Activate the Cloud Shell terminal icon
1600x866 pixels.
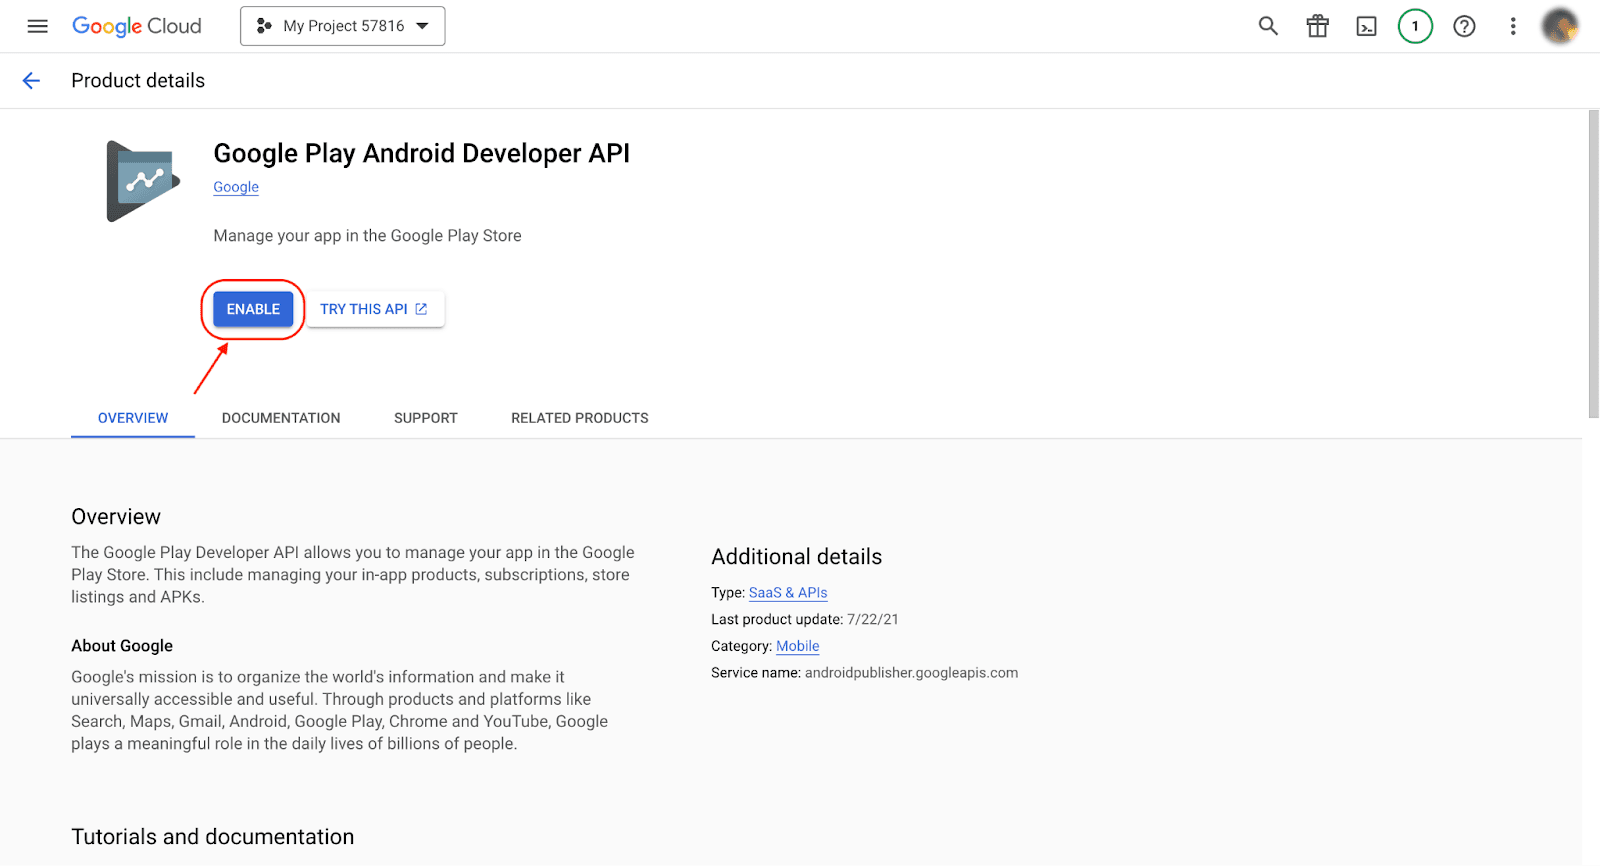tap(1366, 26)
